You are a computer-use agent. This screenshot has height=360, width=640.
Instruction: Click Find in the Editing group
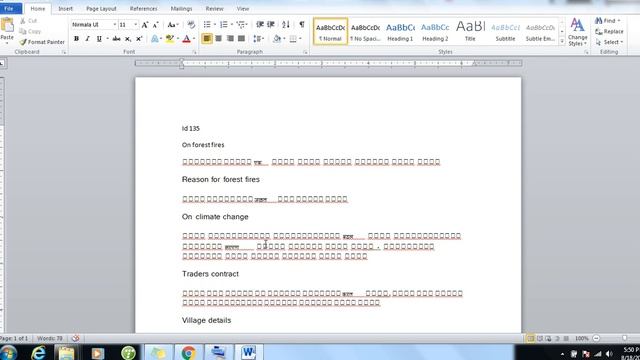coord(607,20)
